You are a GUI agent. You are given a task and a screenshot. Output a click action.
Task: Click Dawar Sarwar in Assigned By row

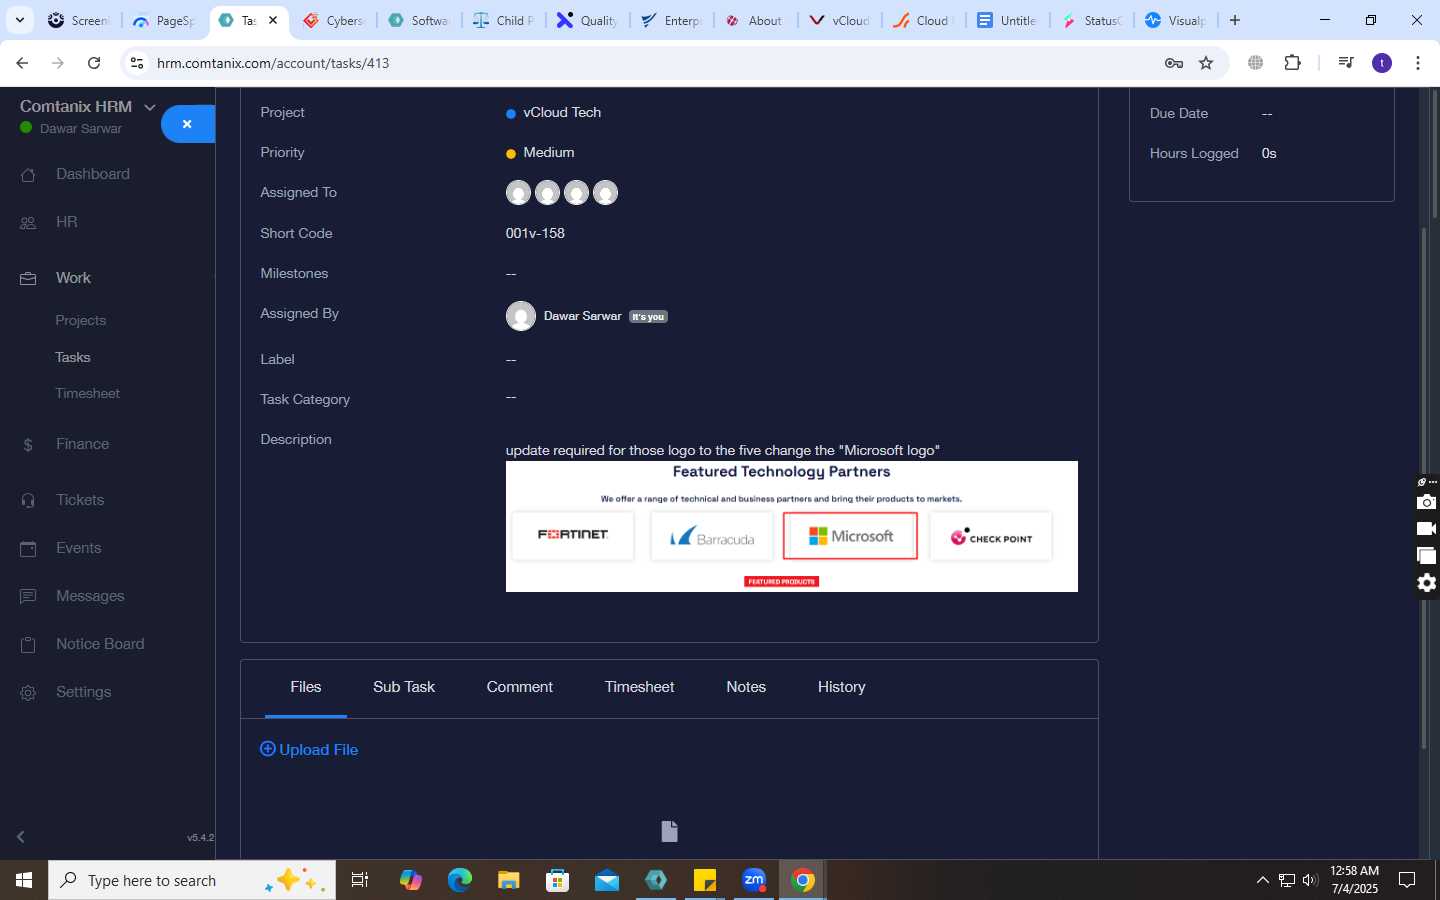pyautogui.click(x=583, y=316)
